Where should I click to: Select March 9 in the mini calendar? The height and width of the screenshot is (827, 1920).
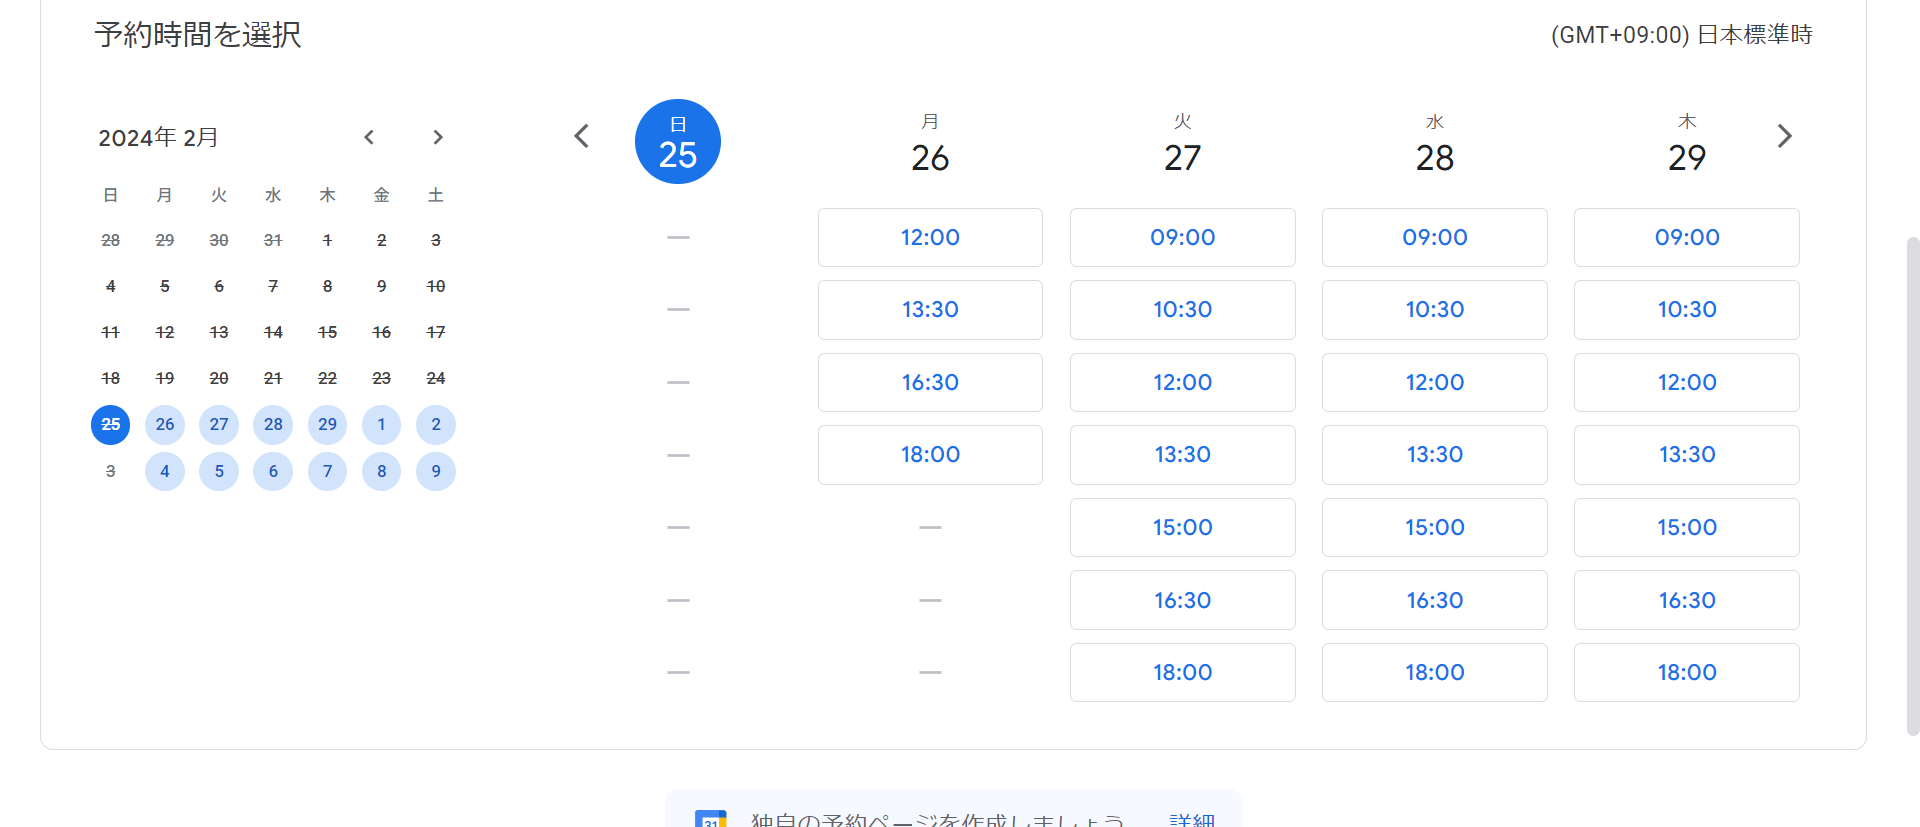(x=436, y=471)
